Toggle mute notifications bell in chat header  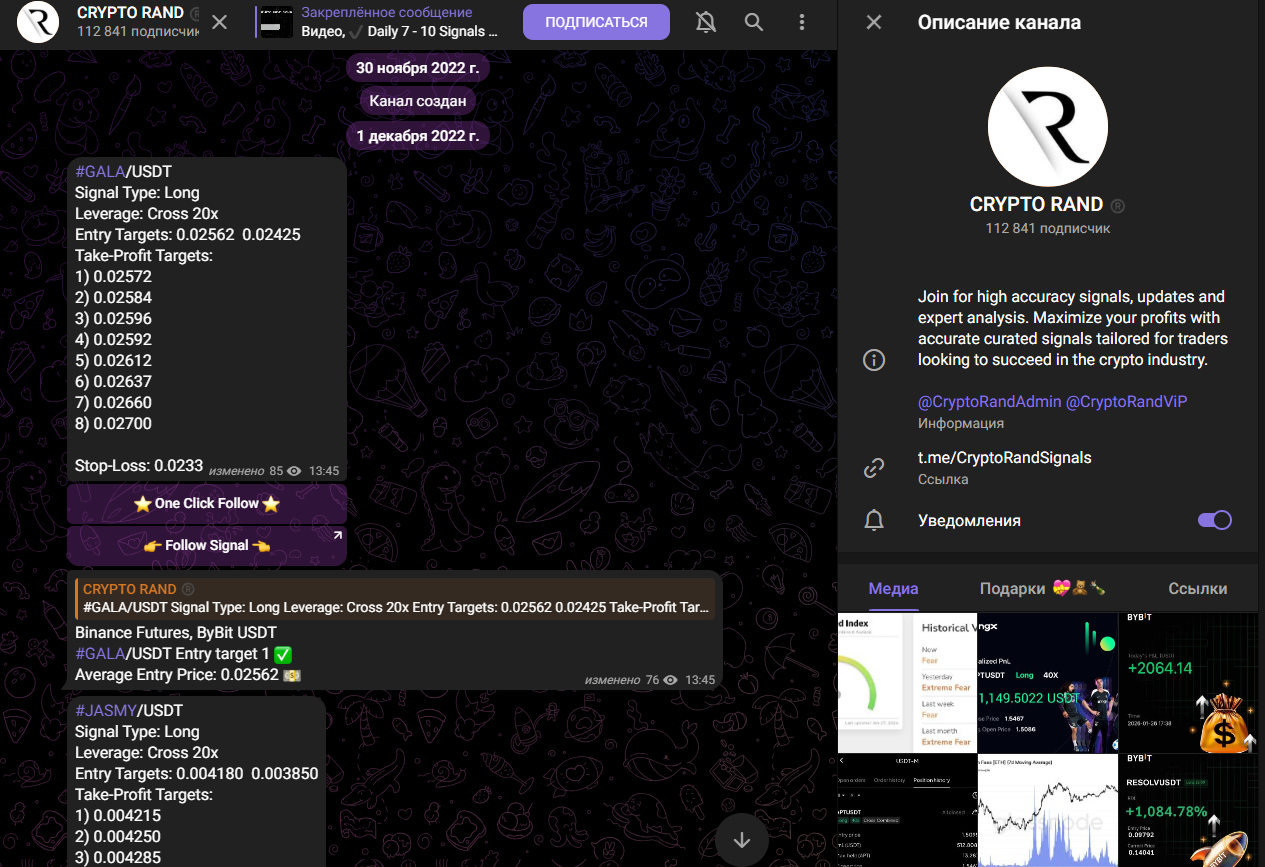tap(706, 22)
